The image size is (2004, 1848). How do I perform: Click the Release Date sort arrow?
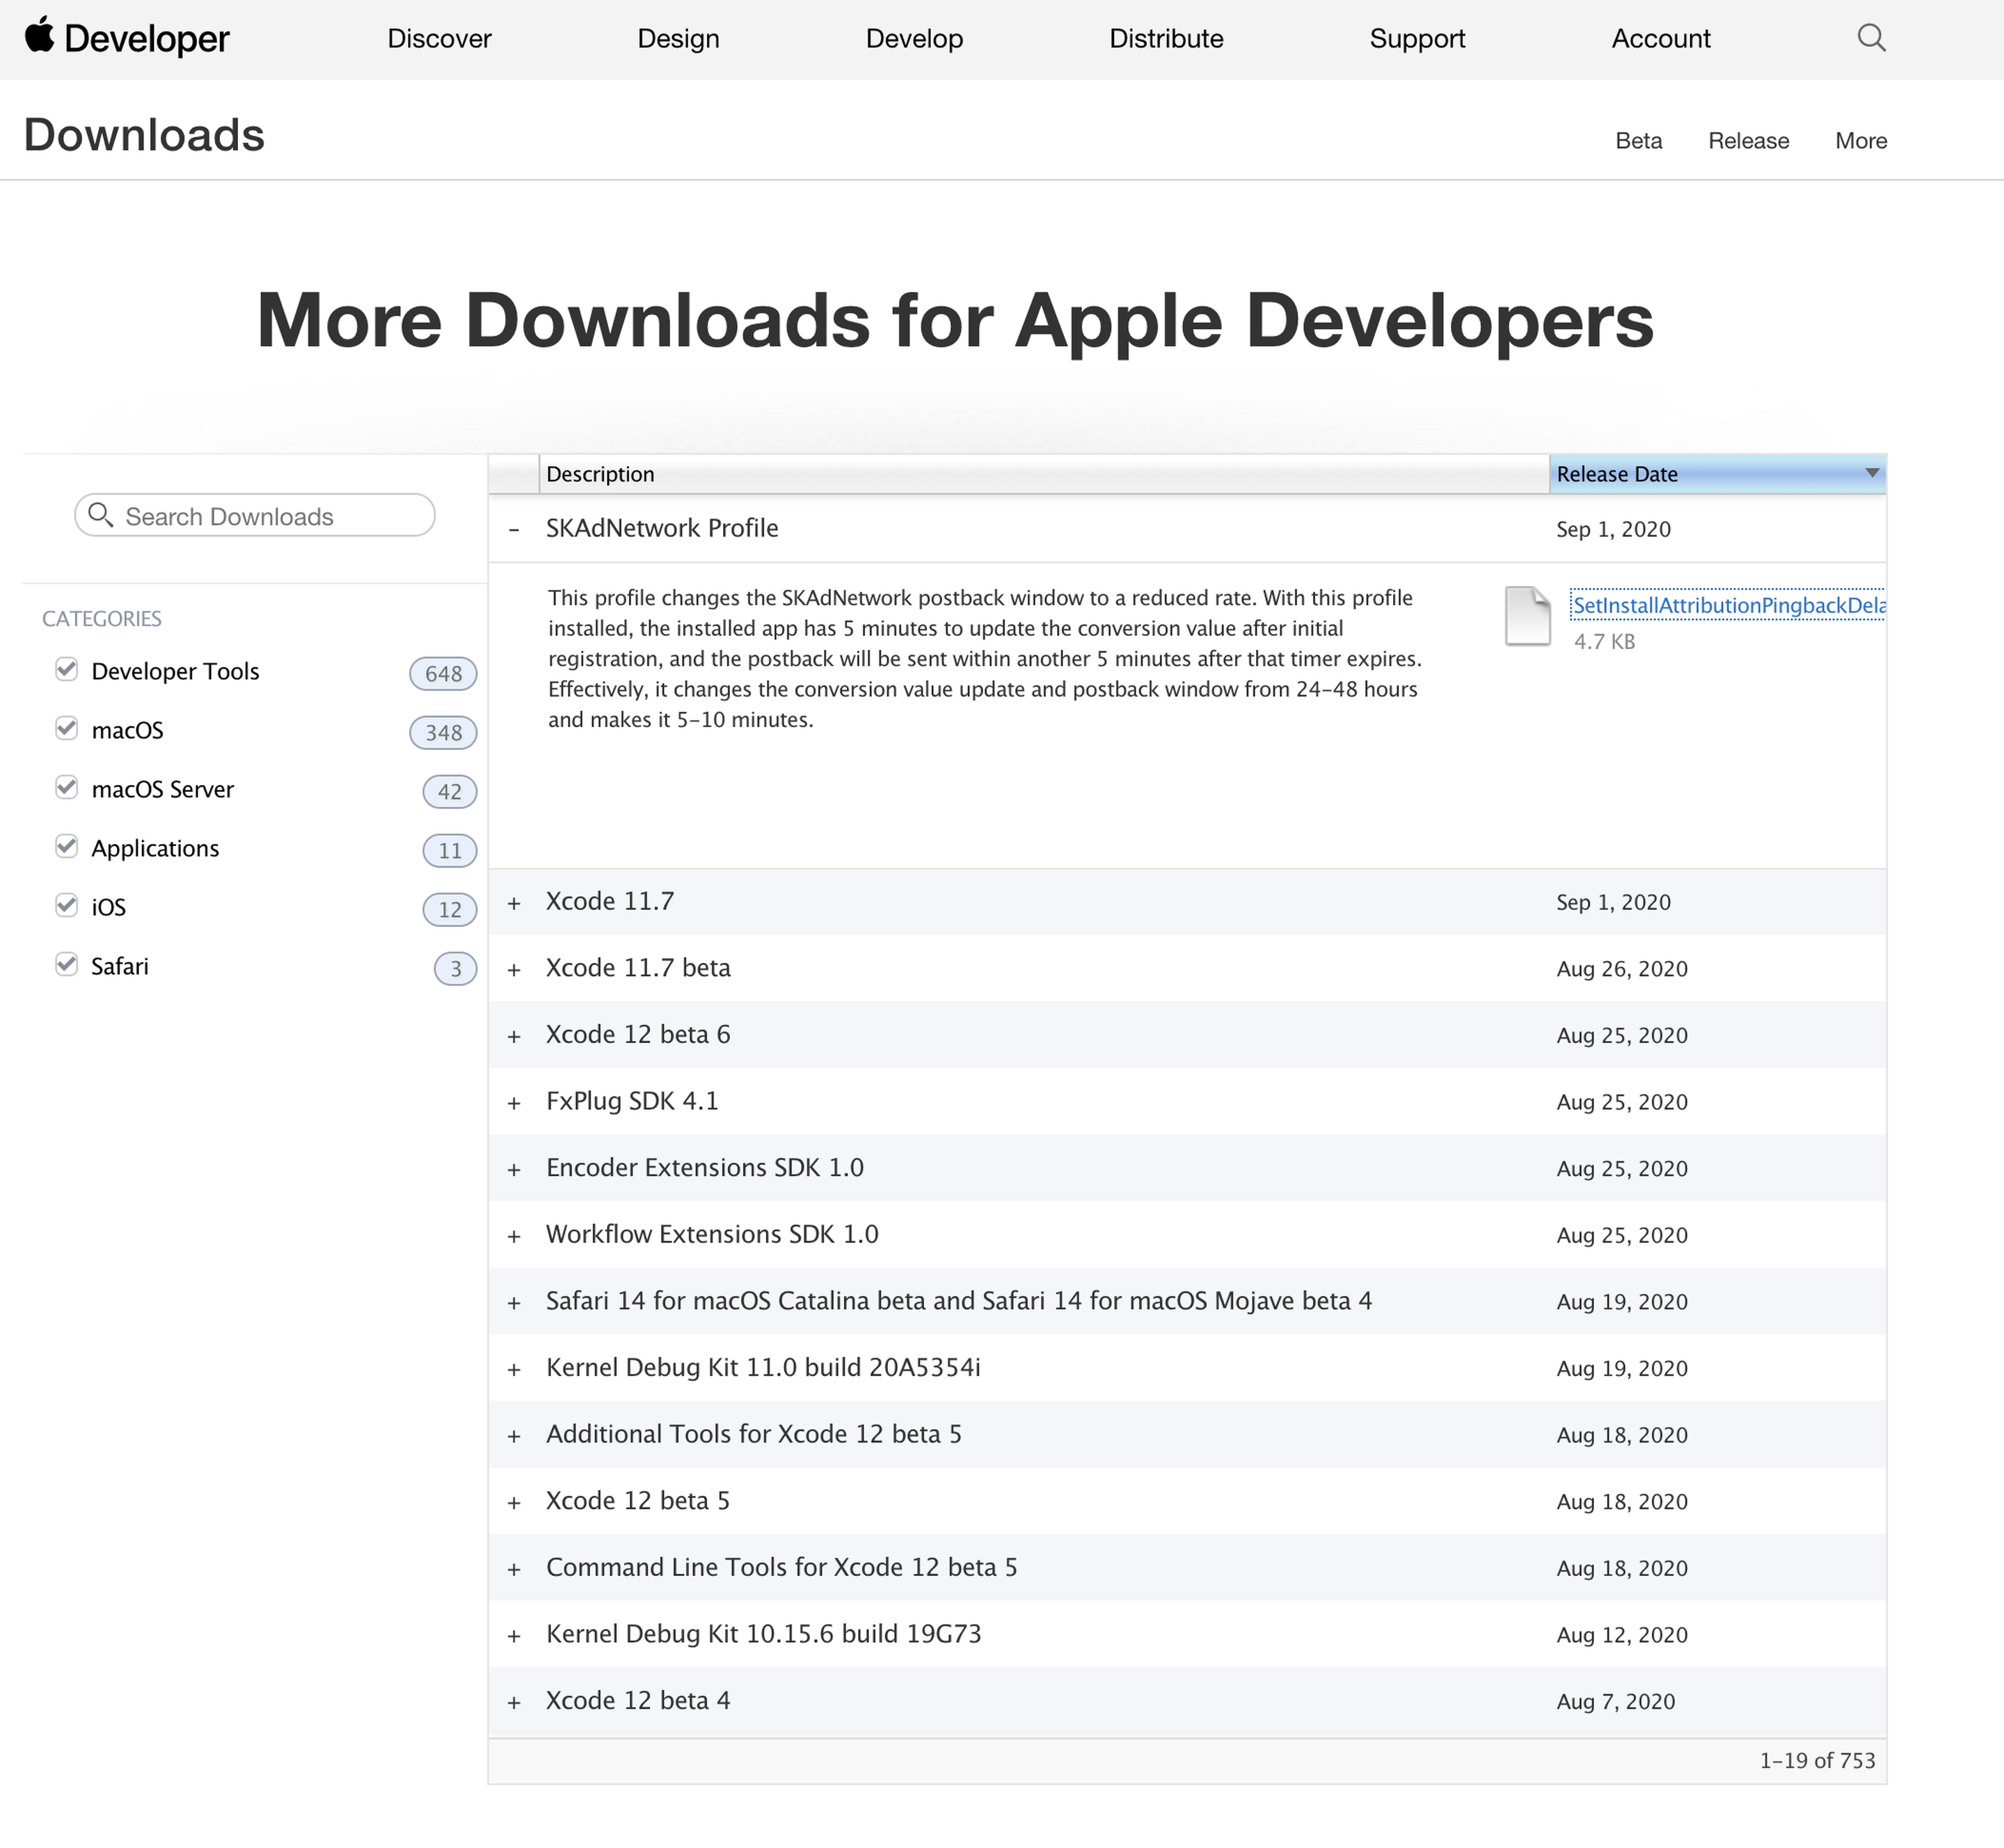1872,473
